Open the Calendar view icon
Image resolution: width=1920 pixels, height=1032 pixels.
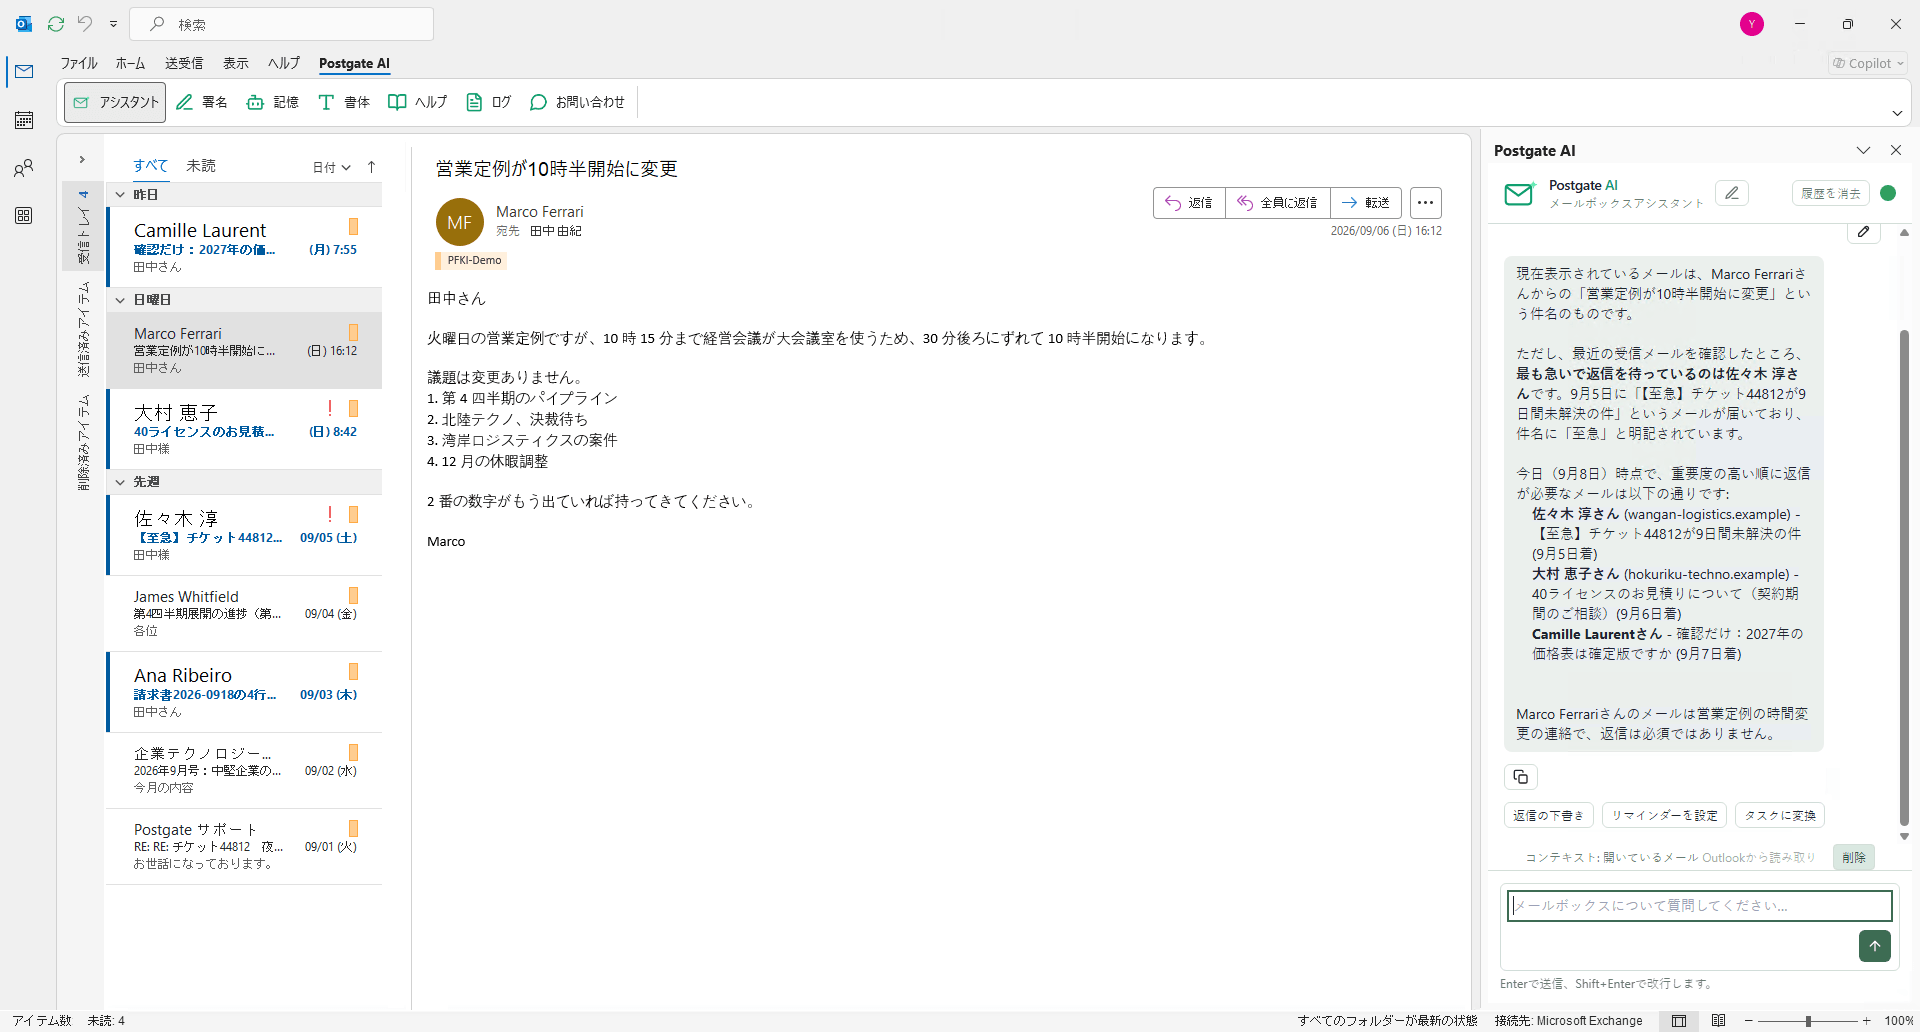(x=24, y=120)
